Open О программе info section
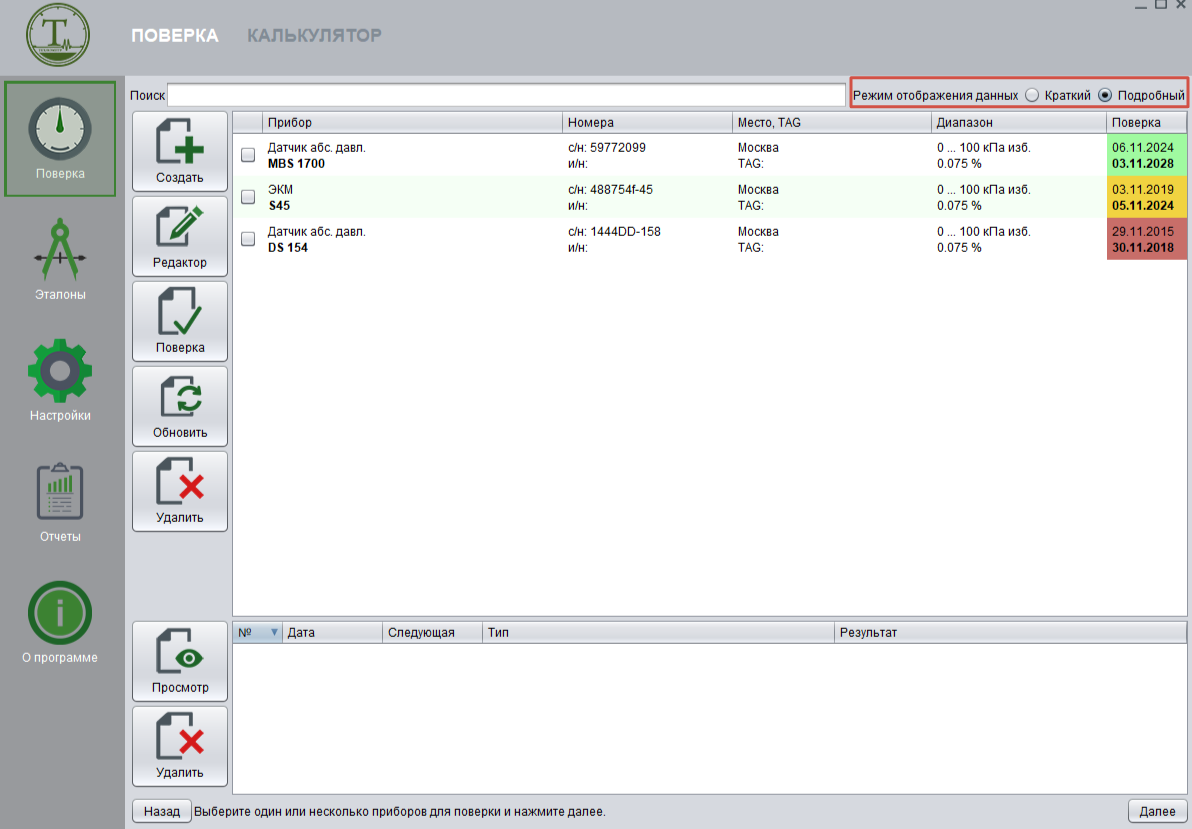 (60, 622)
